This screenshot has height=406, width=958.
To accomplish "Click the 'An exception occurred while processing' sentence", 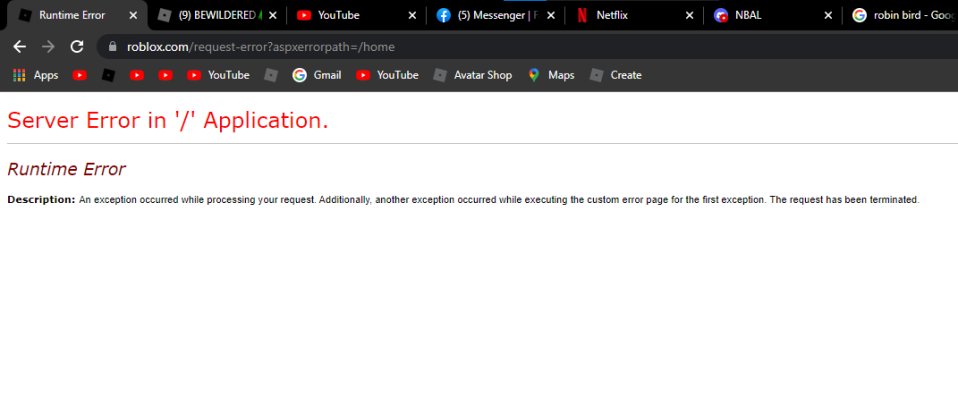I will (x=198, y=200).
